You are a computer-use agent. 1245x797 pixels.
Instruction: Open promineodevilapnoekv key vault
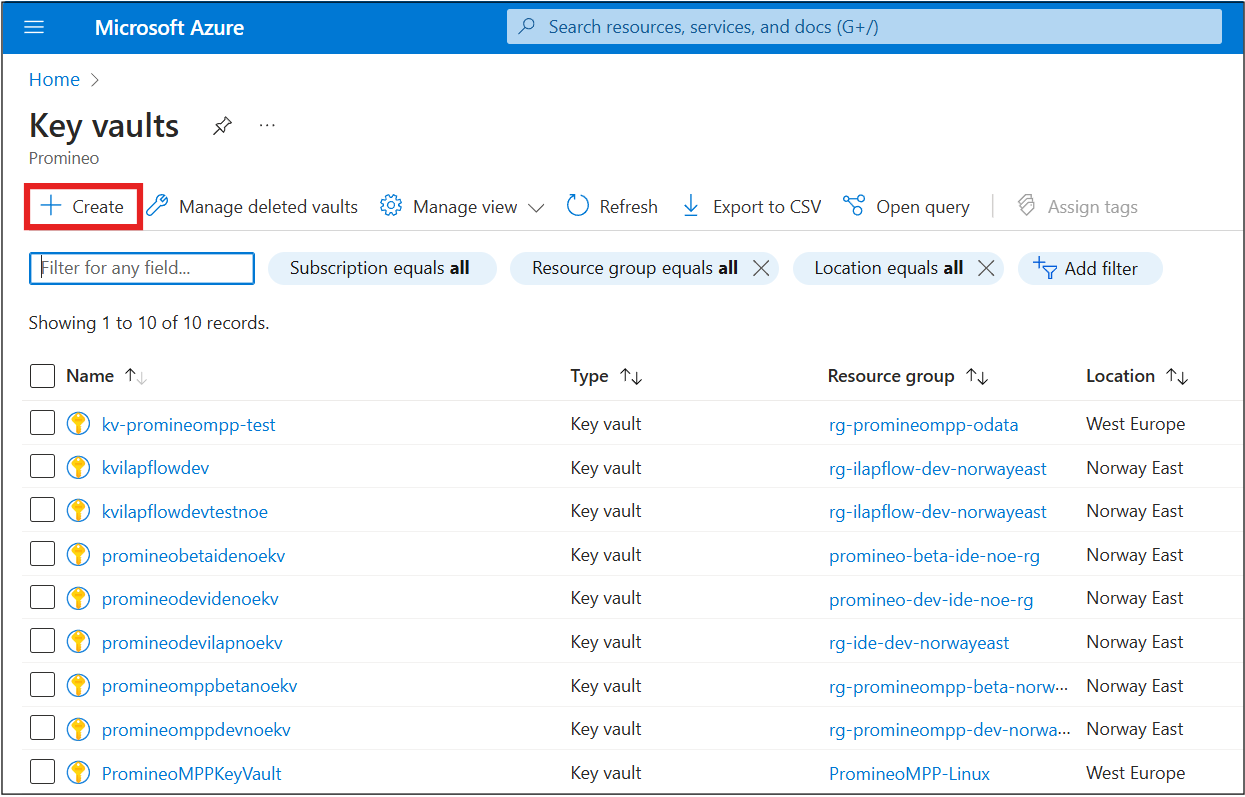192,642
